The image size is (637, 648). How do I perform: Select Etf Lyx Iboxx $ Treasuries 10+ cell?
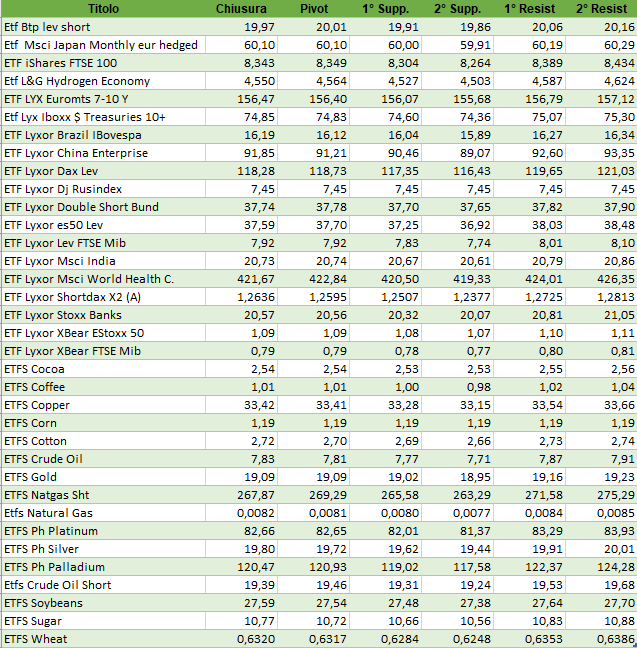point(103,117)
